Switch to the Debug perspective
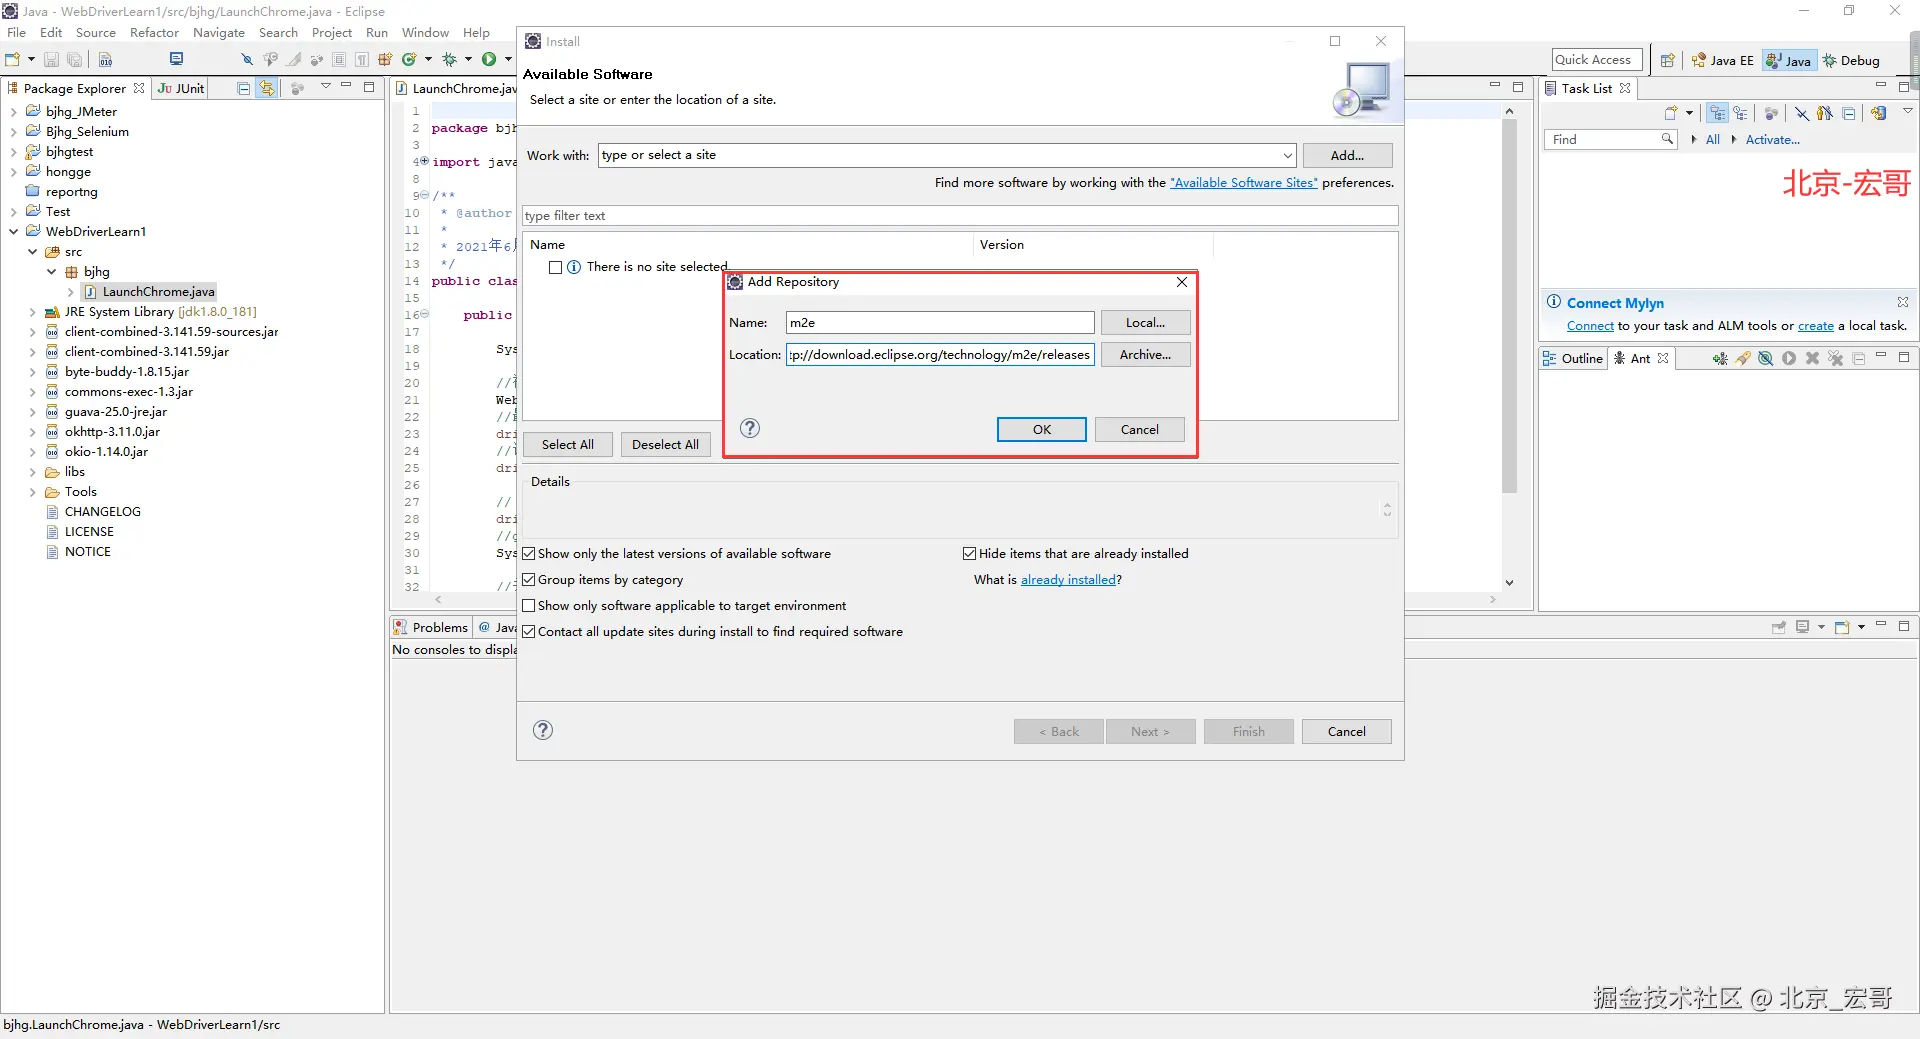This screenshot has width=1920, height=1039. 1851,60
